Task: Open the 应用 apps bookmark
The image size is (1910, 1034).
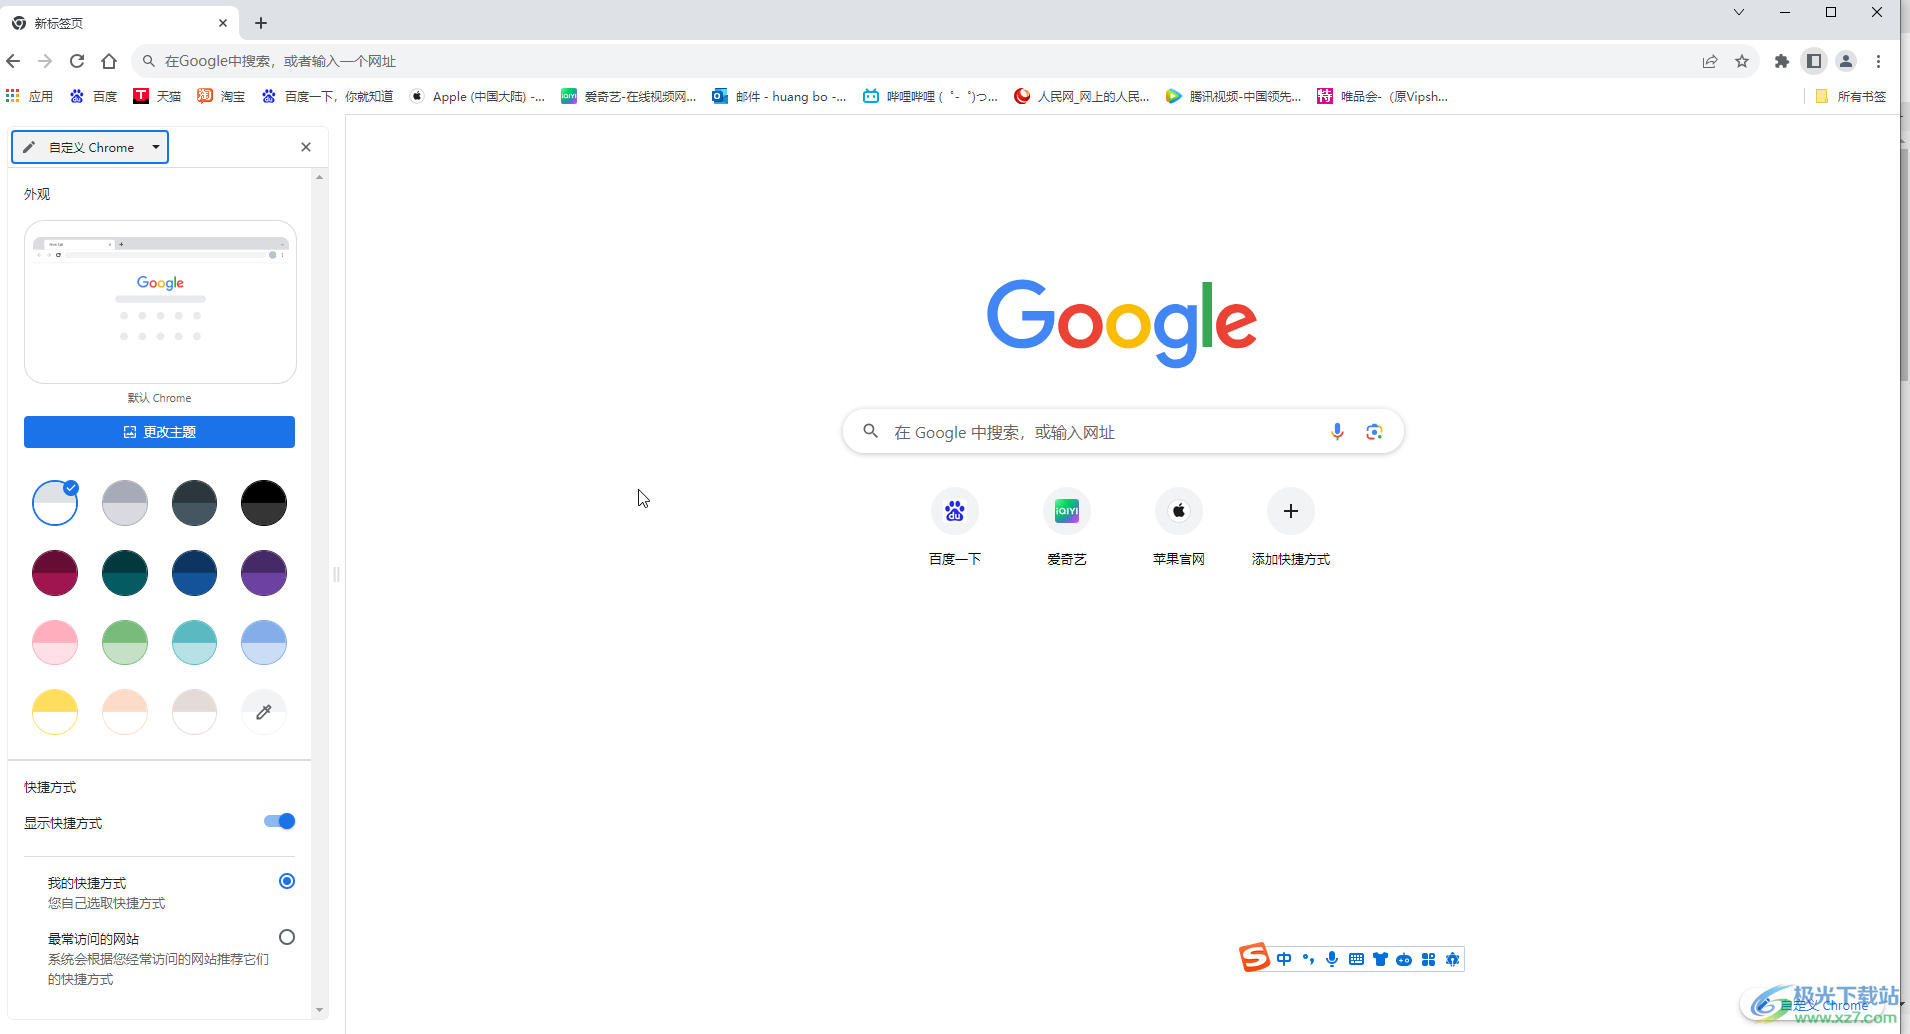Action: 29,96
